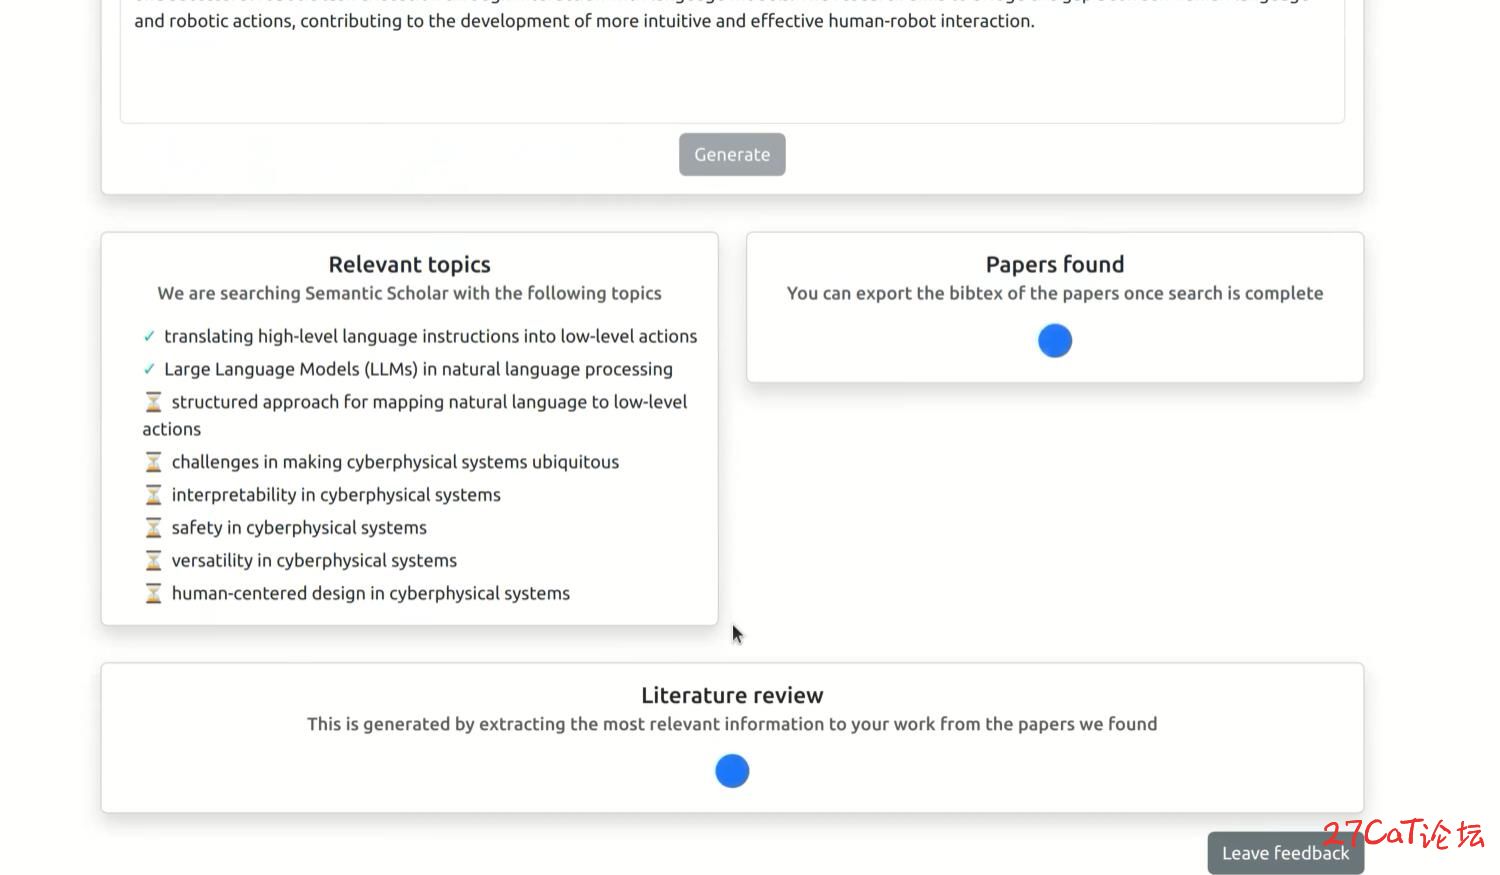Select the Relevant topics heading

tap(410, 264)
